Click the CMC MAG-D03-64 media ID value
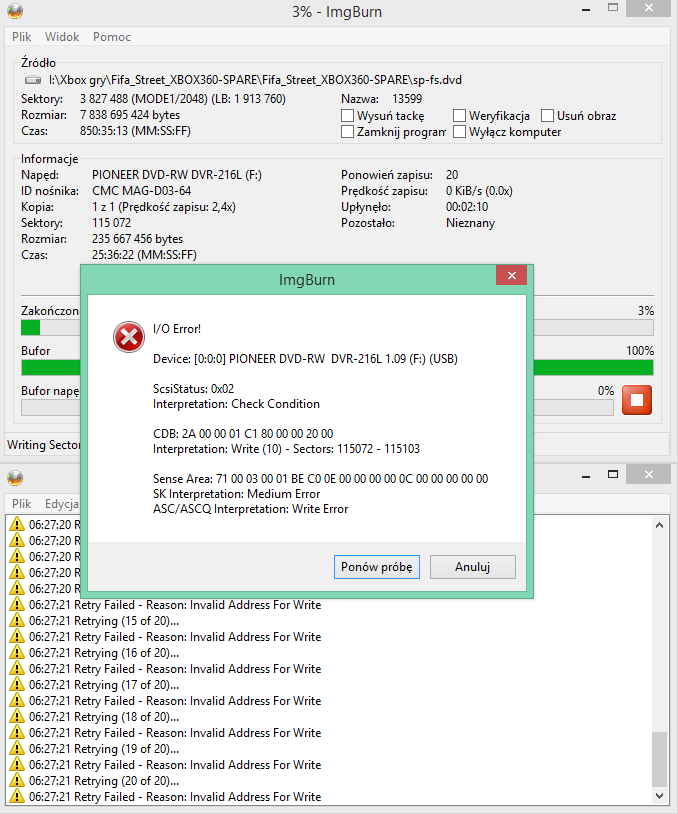Image resolution: width=678 pixels, height=814 pixels. 142,191
